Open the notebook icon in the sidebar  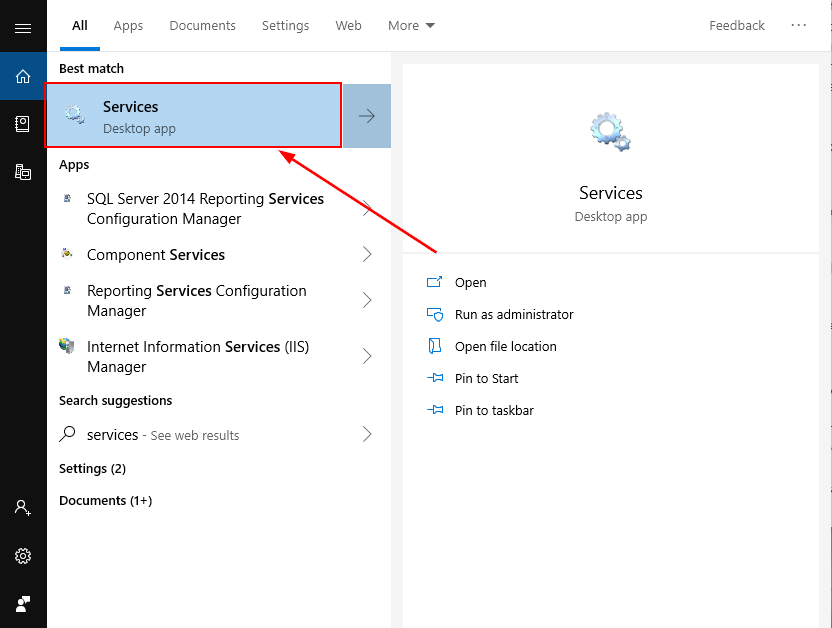(23, 124)
